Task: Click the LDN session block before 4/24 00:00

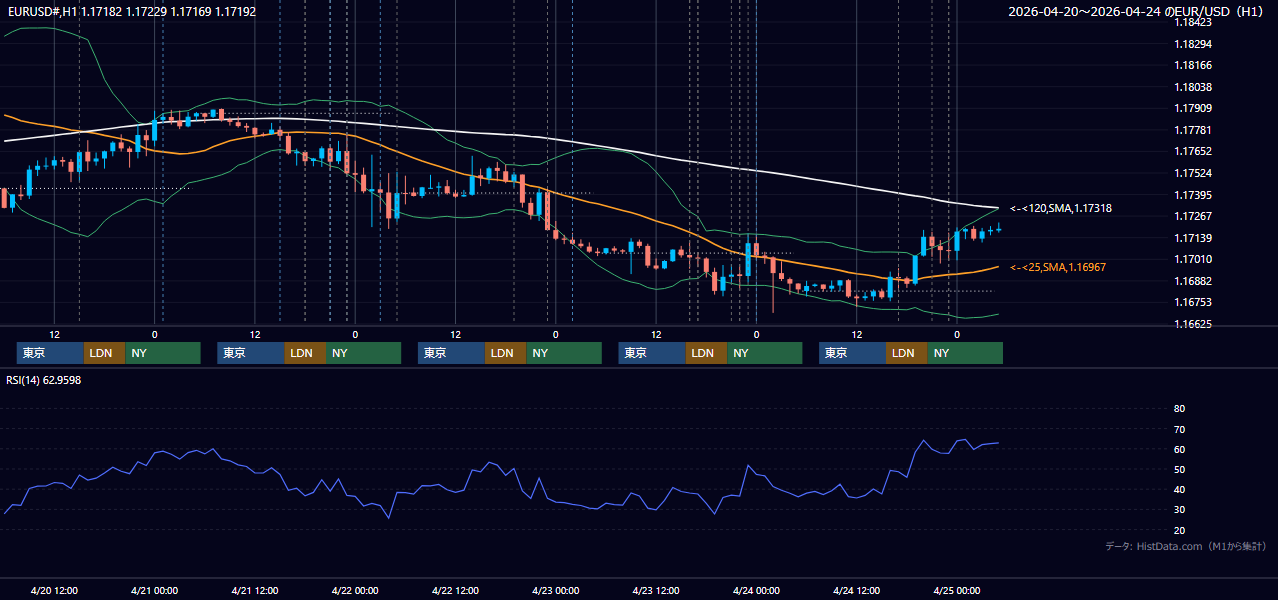Action: click(706, 353)
